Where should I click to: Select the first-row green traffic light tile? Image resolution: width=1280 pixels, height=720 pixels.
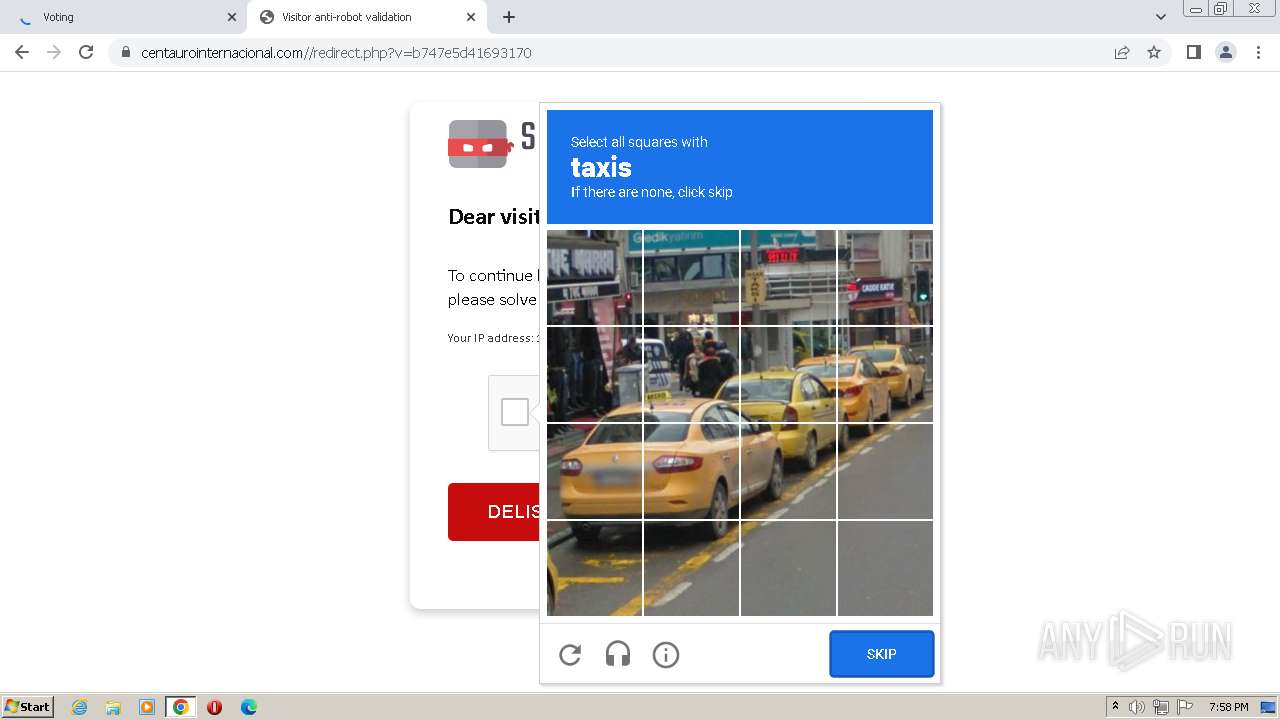pos(885,277)
